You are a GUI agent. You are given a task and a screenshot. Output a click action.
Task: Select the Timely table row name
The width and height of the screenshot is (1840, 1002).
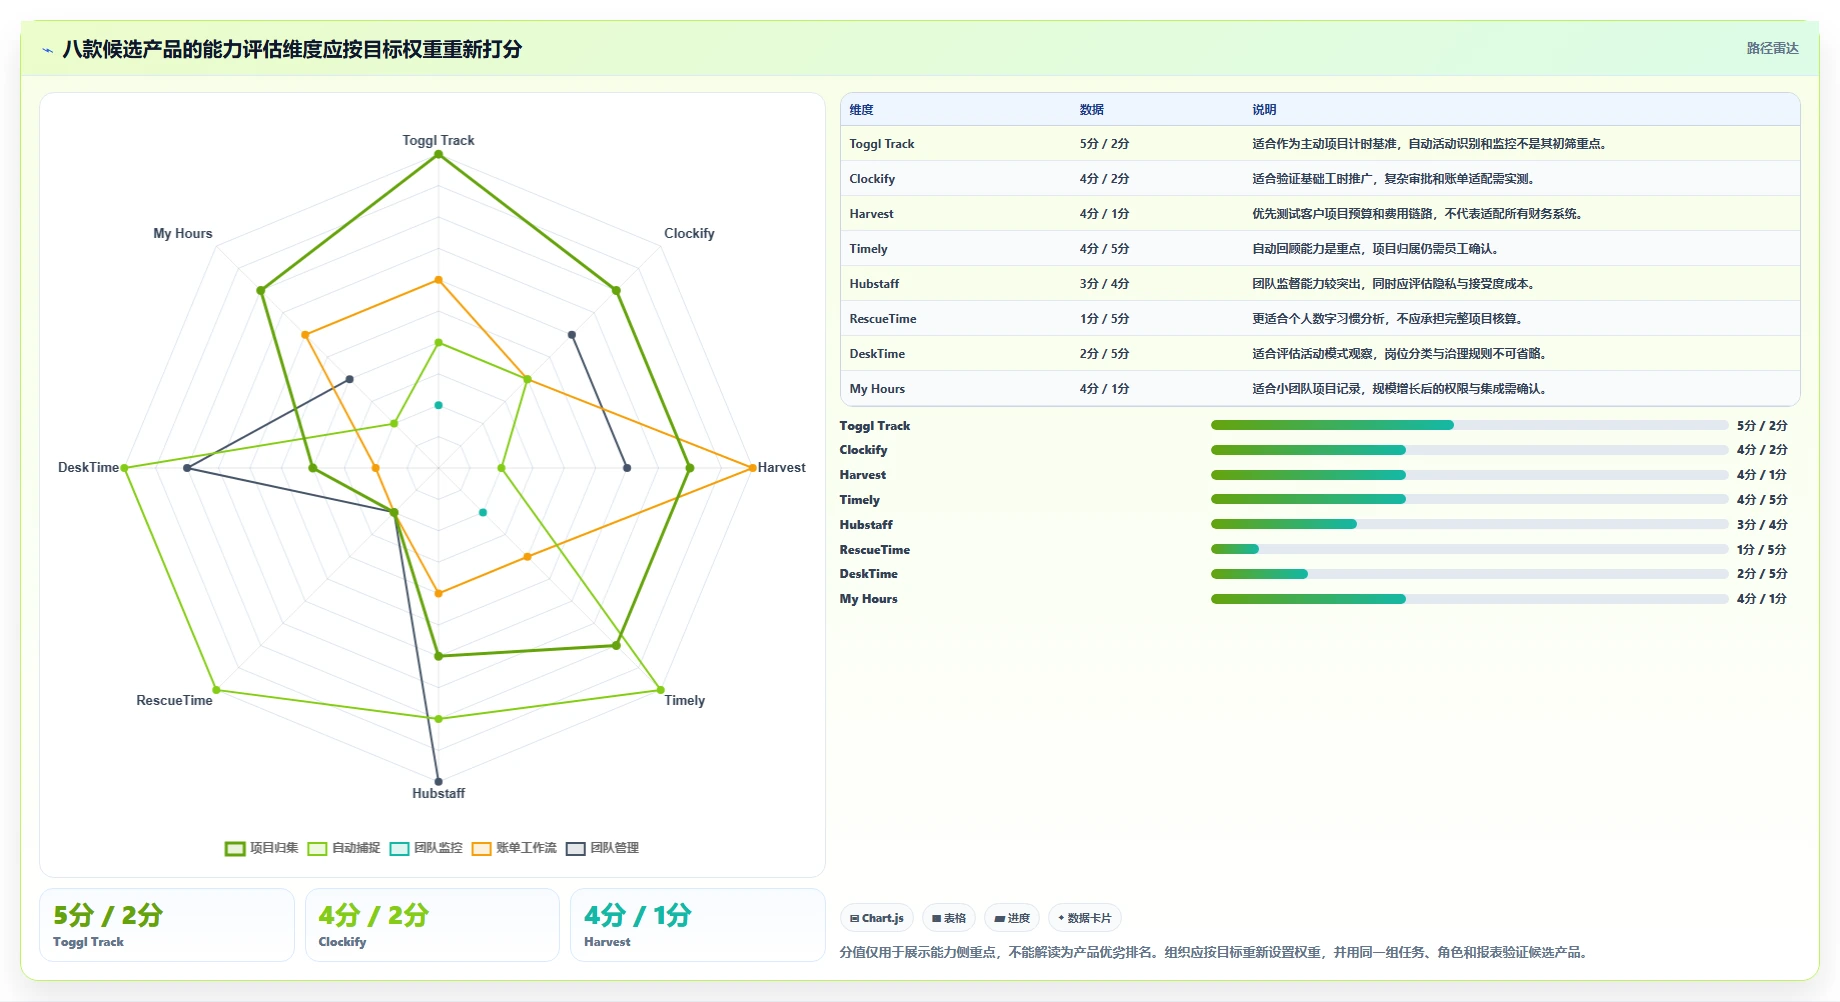click(868, 249)
